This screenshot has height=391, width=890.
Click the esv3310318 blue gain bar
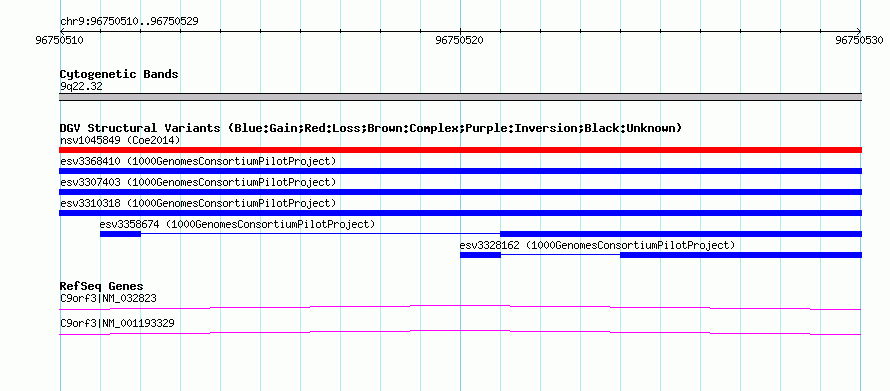pyautogui.click(x=460, y=213)
